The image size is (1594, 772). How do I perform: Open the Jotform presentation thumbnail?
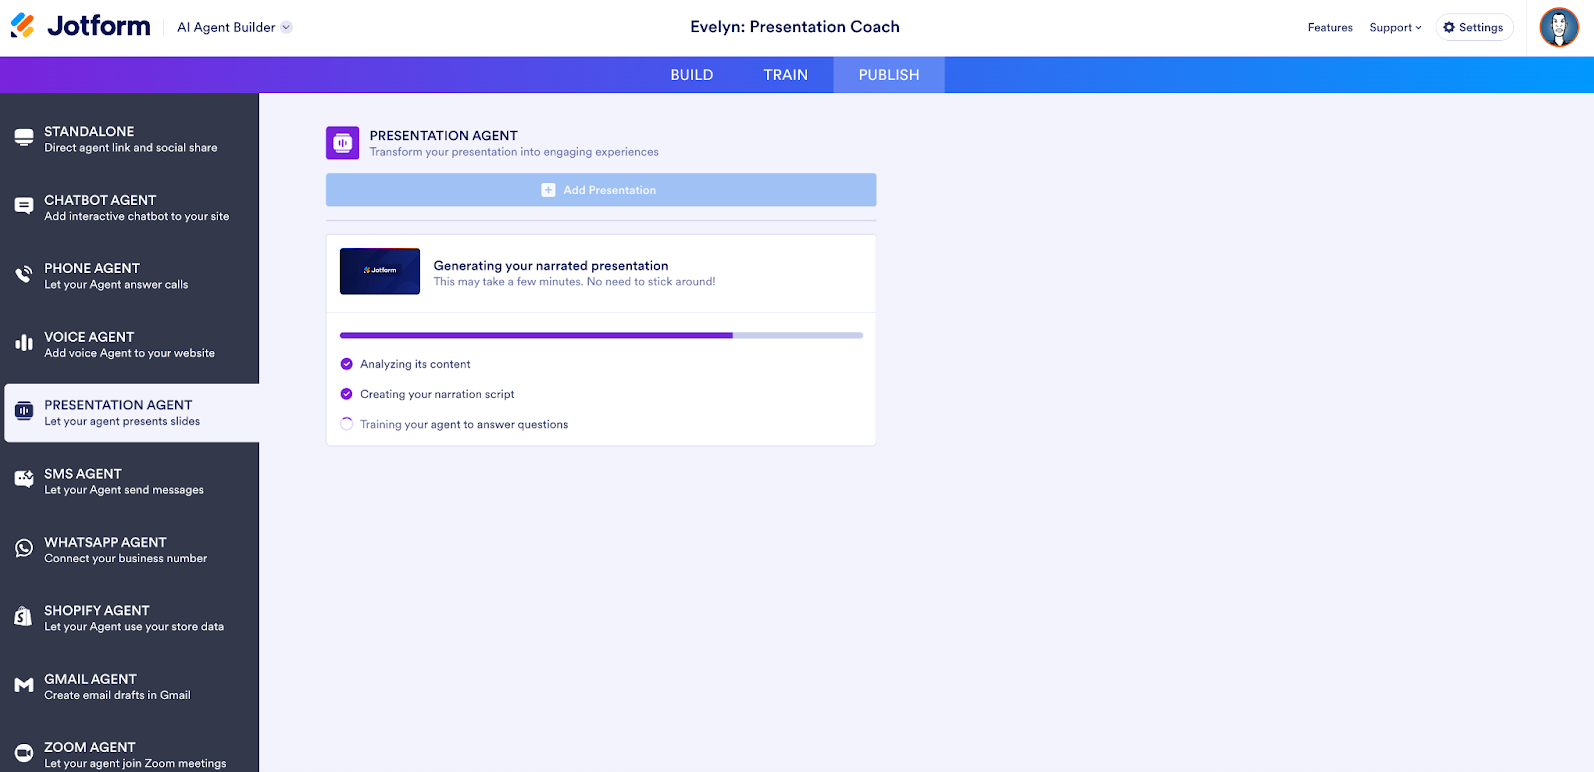380,271
